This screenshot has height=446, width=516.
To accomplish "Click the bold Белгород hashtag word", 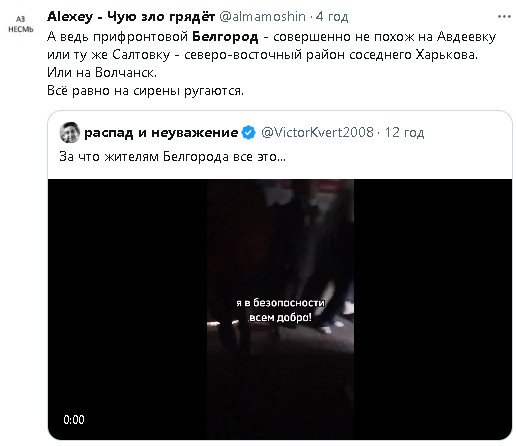I will (225, 37).
